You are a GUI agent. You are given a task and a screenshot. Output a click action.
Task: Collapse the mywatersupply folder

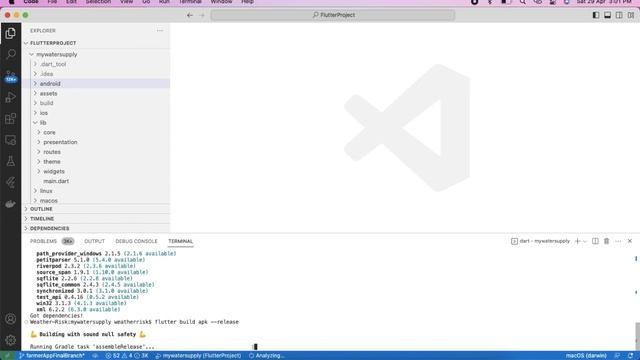(x=96, y=54)
